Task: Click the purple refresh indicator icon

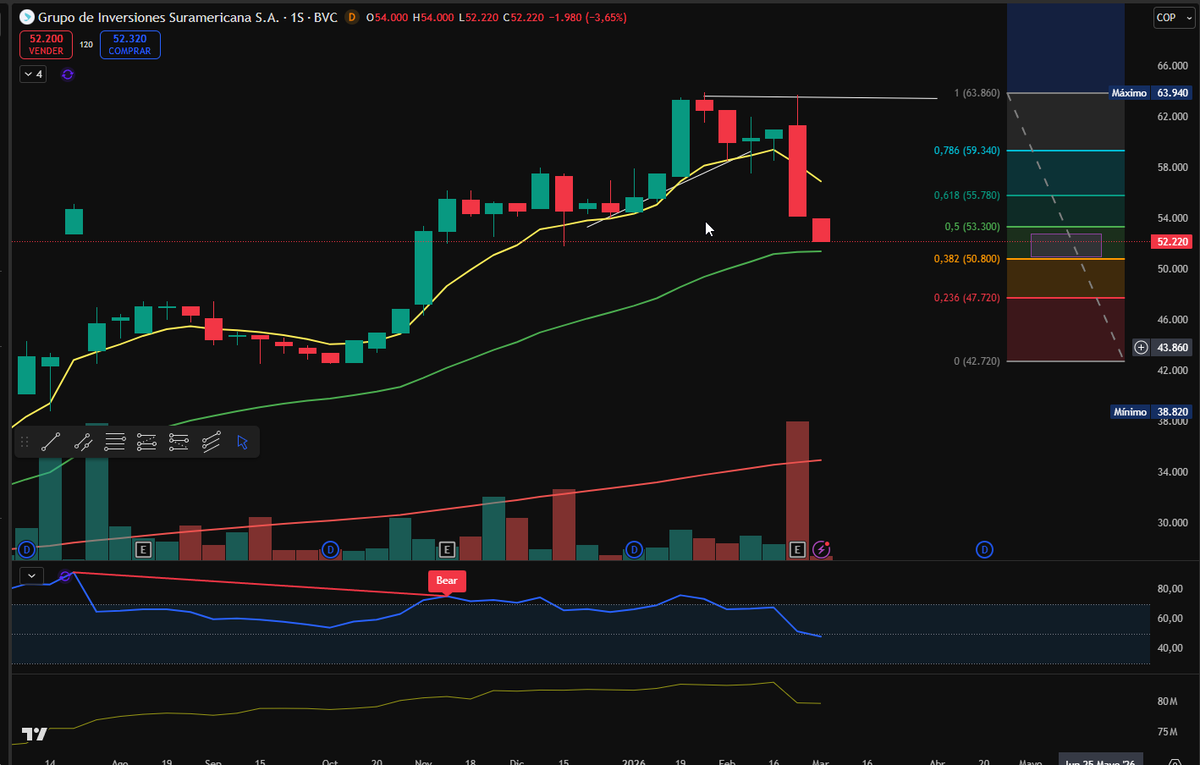Action: coord(67,74)
